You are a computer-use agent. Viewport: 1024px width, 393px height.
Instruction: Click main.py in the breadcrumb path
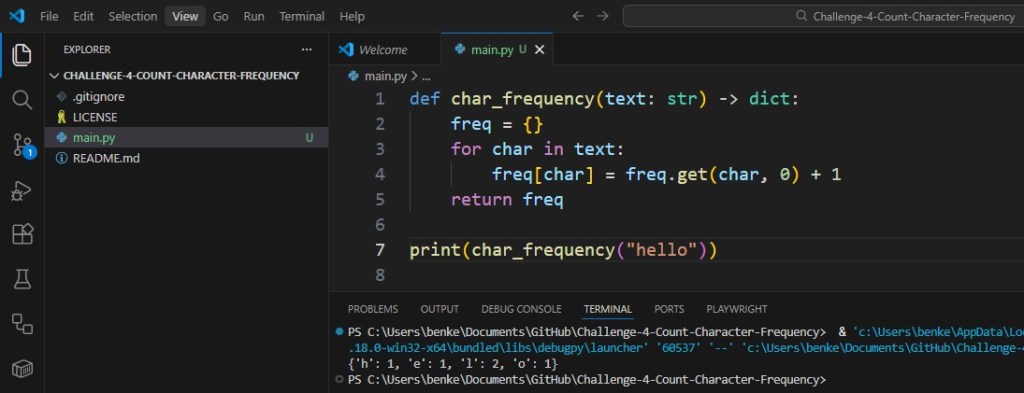click(x=385, y=76)
